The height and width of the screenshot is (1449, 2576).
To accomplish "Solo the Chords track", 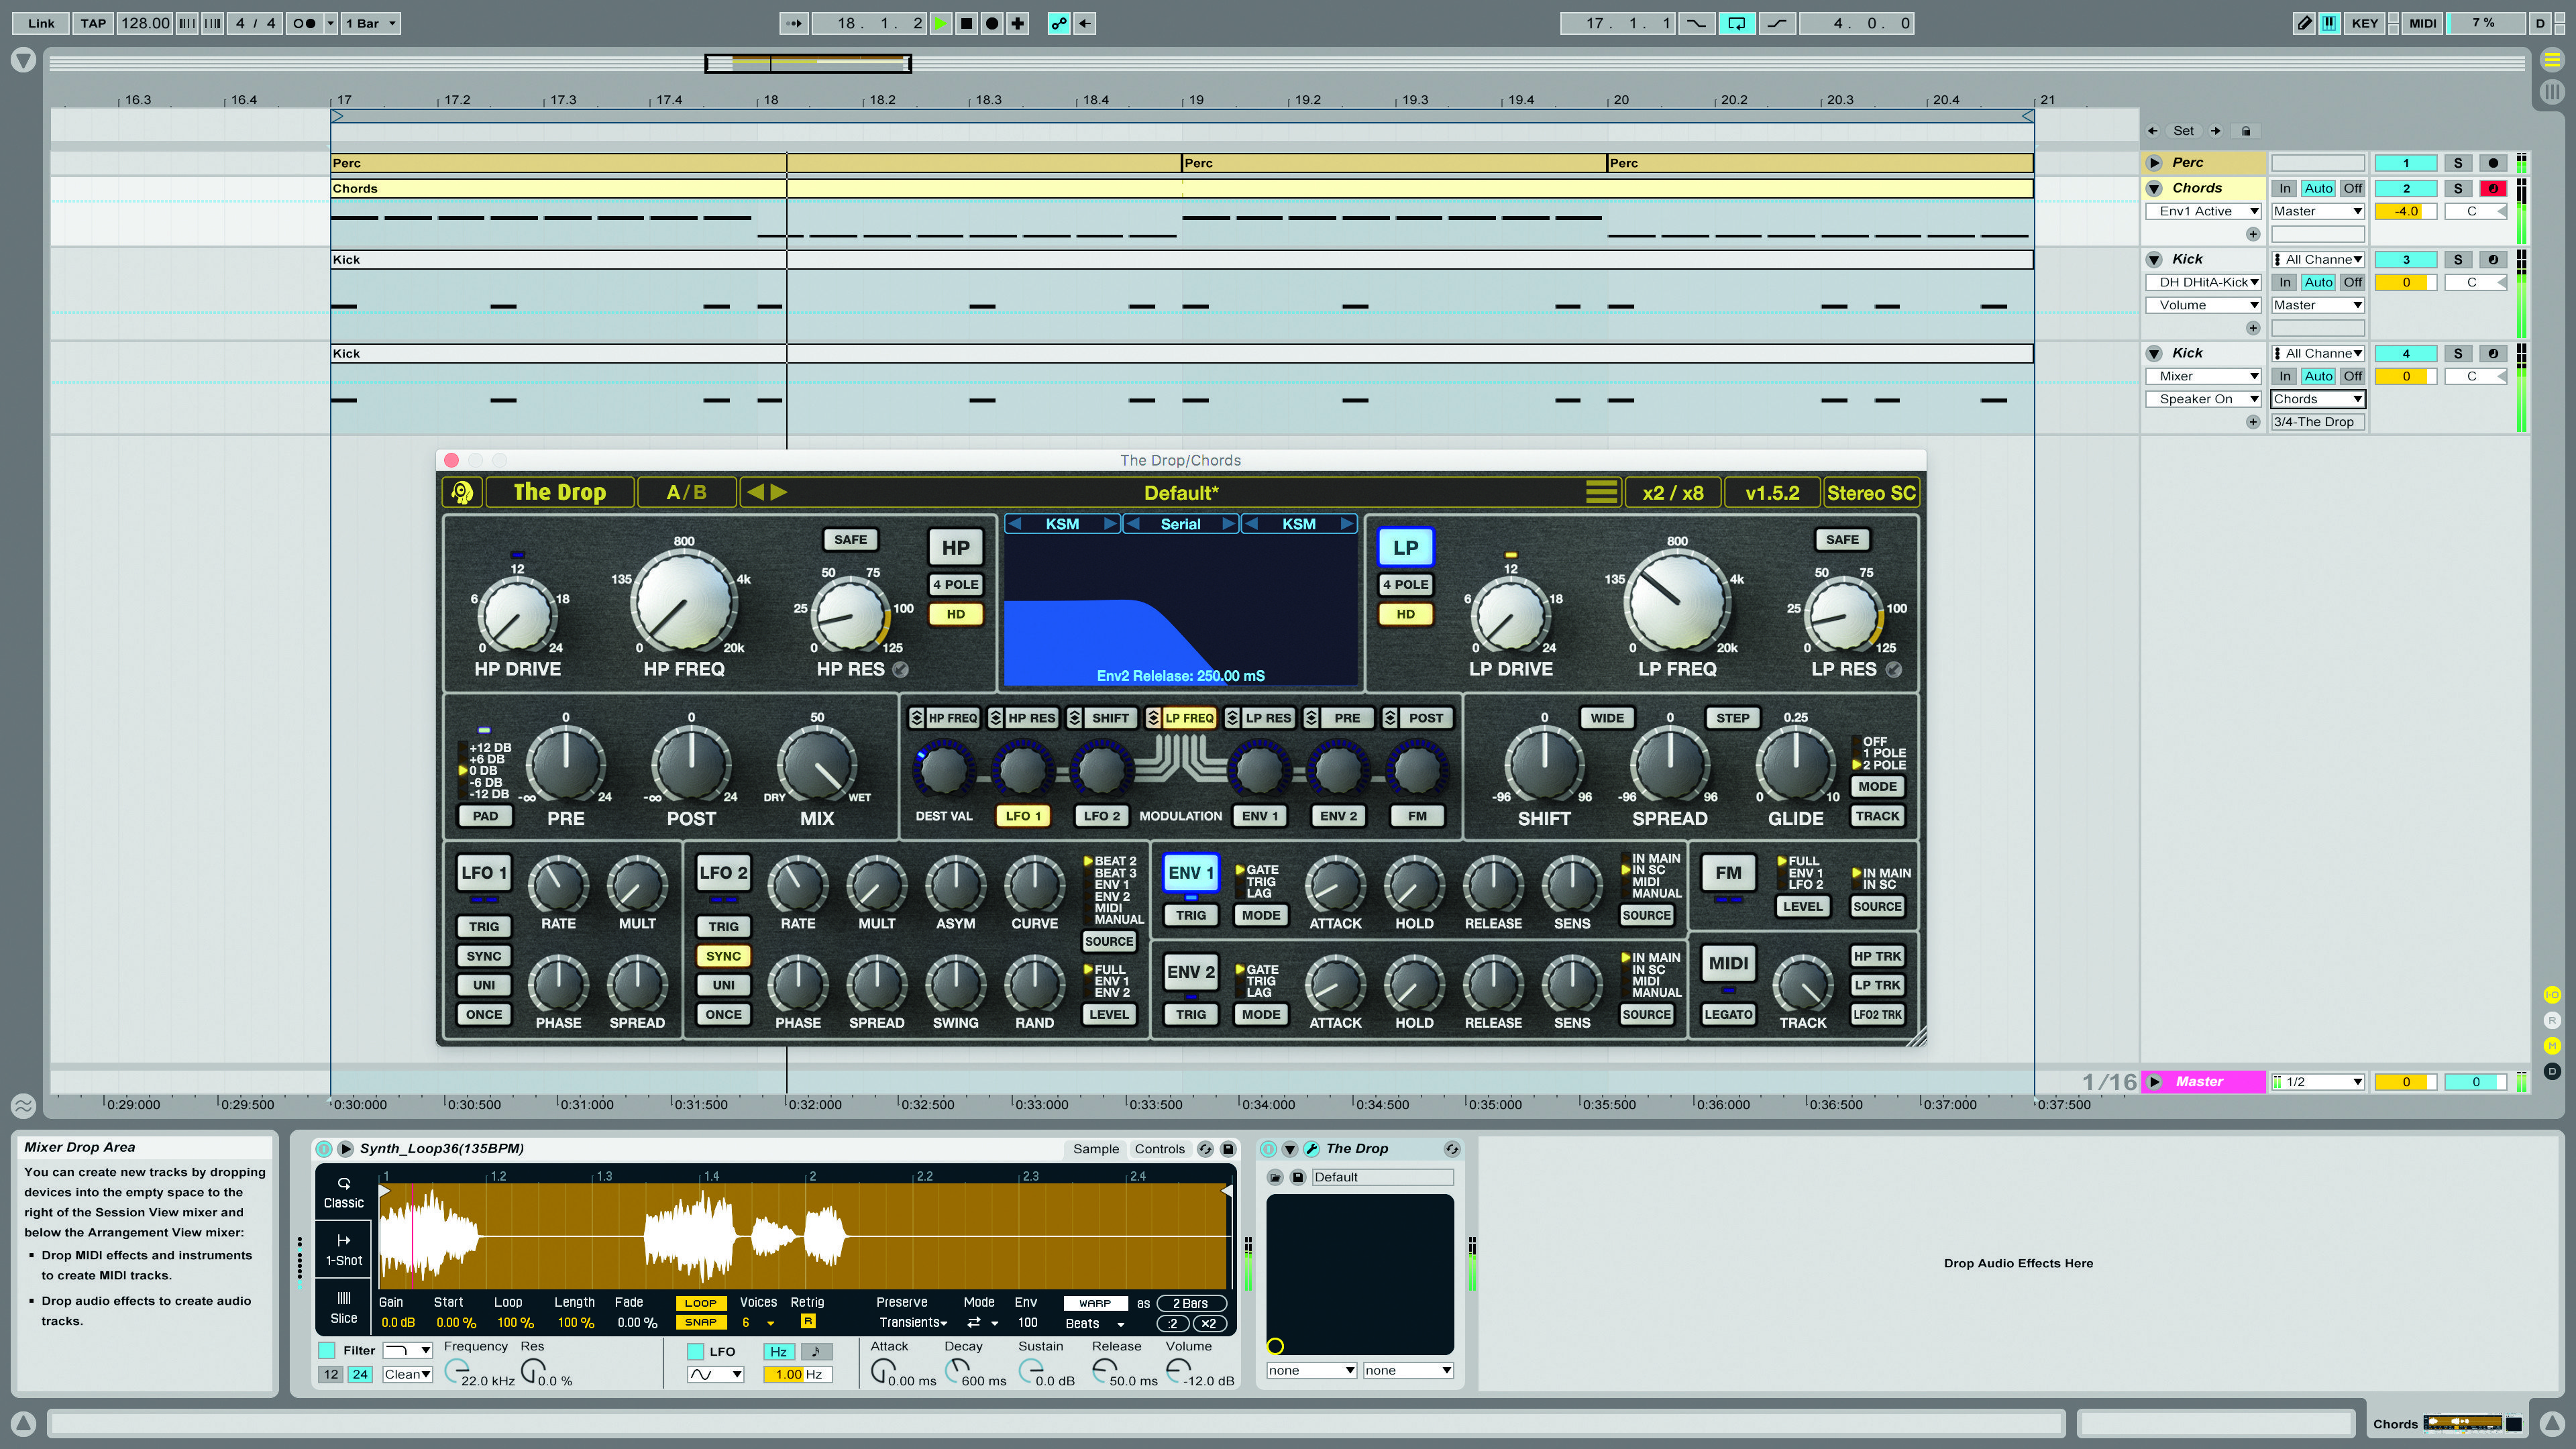I will (2458, 188).
